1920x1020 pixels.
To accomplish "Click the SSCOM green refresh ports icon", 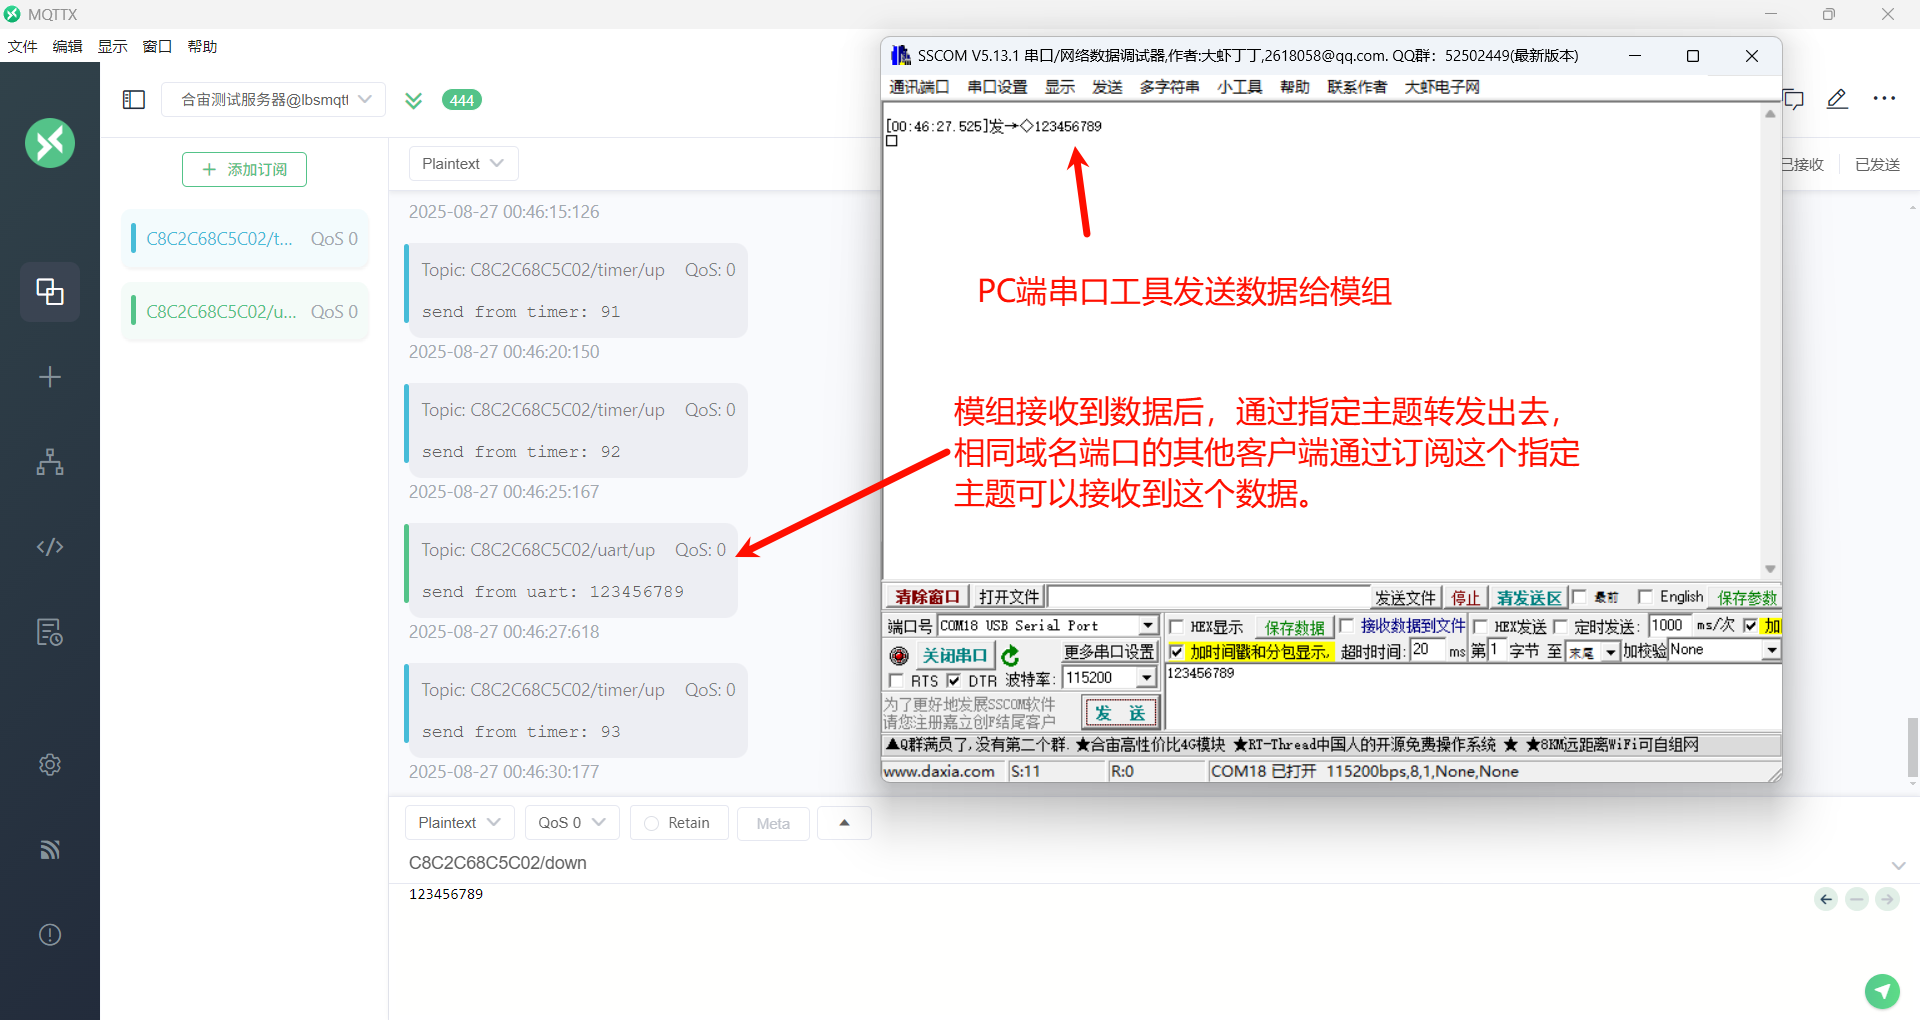I will [x=1010, y=655].
